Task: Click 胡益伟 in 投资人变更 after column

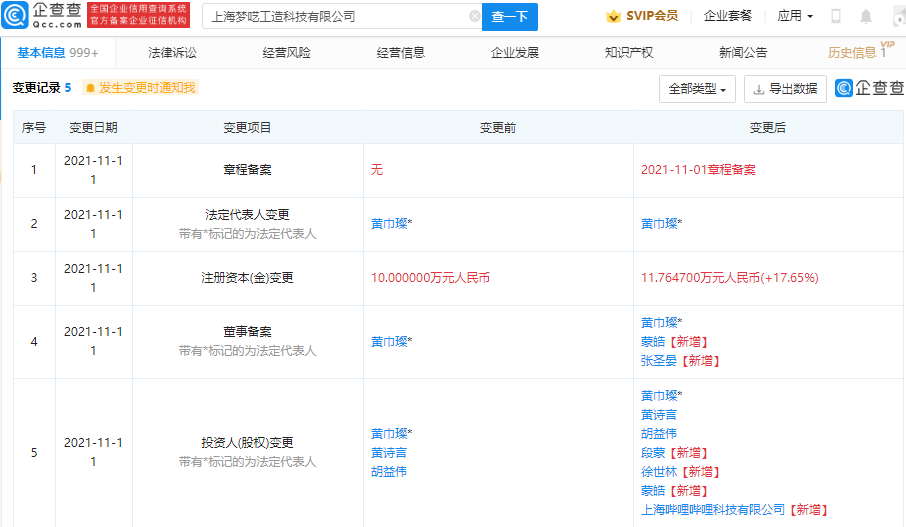Action: click(659, 433)
